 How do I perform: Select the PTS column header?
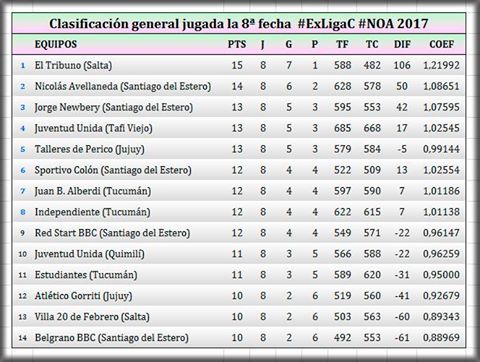tap(237, 44)
